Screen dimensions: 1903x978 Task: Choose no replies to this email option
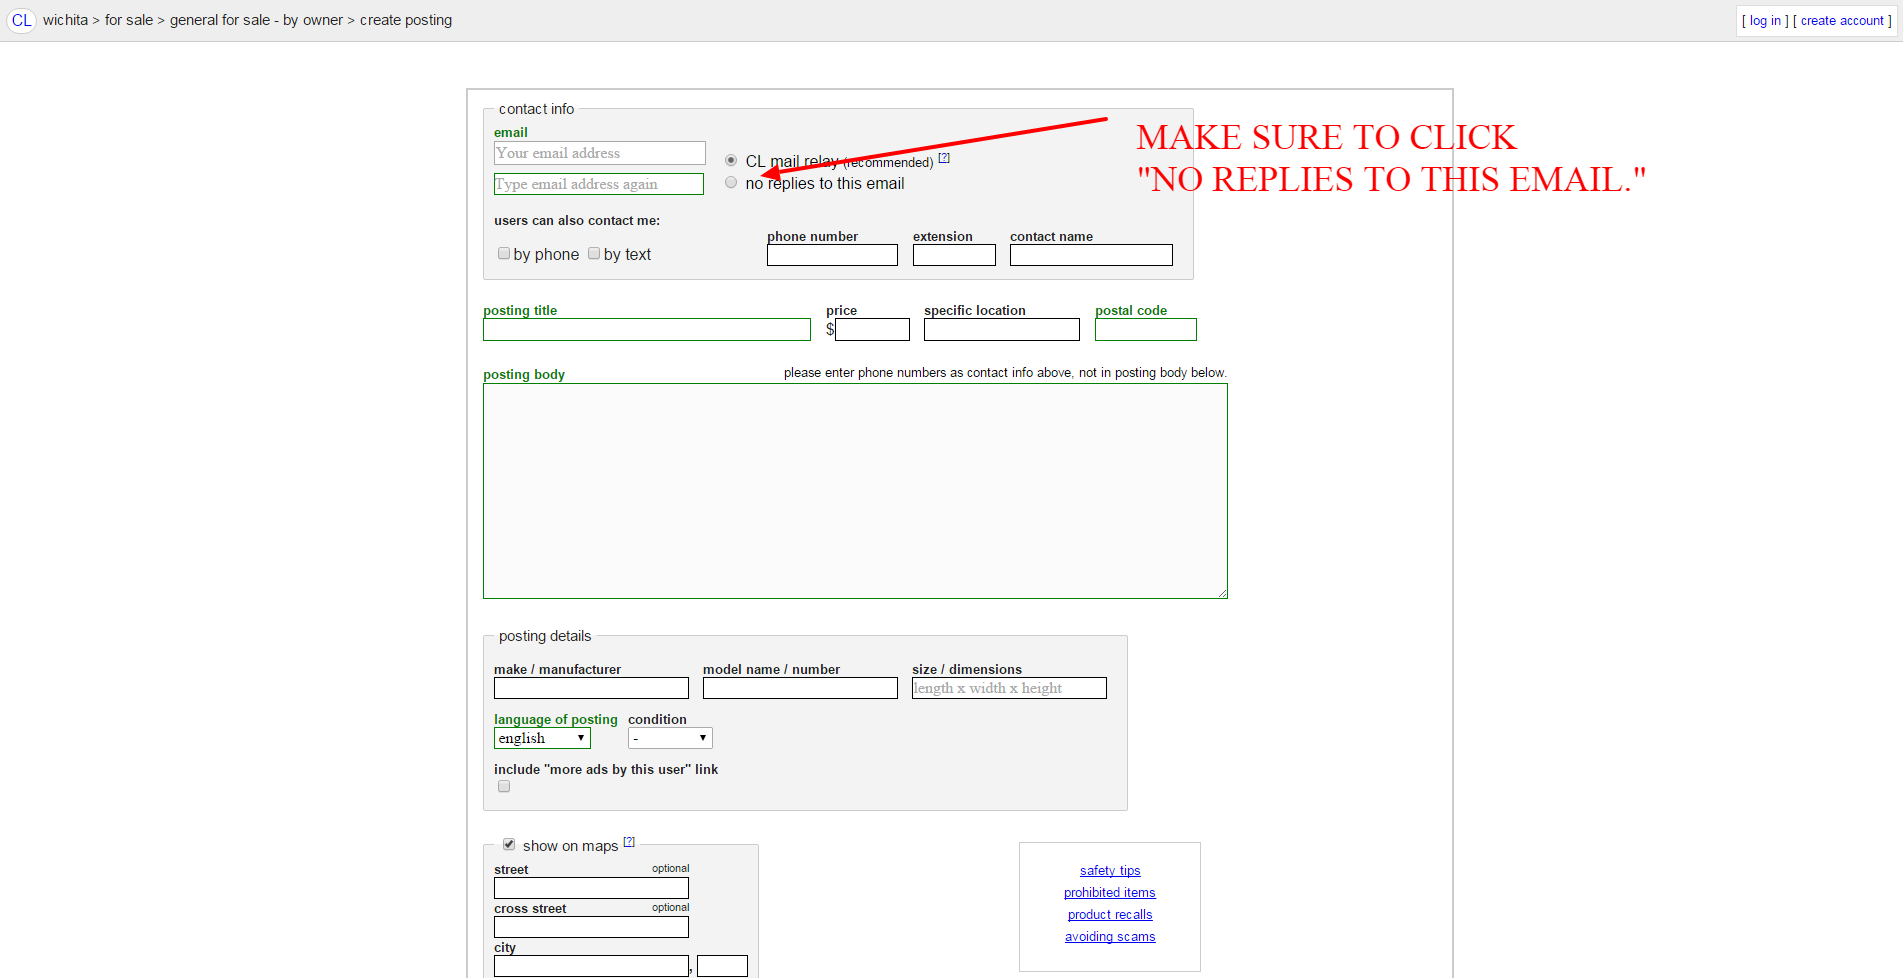[731, 183]
